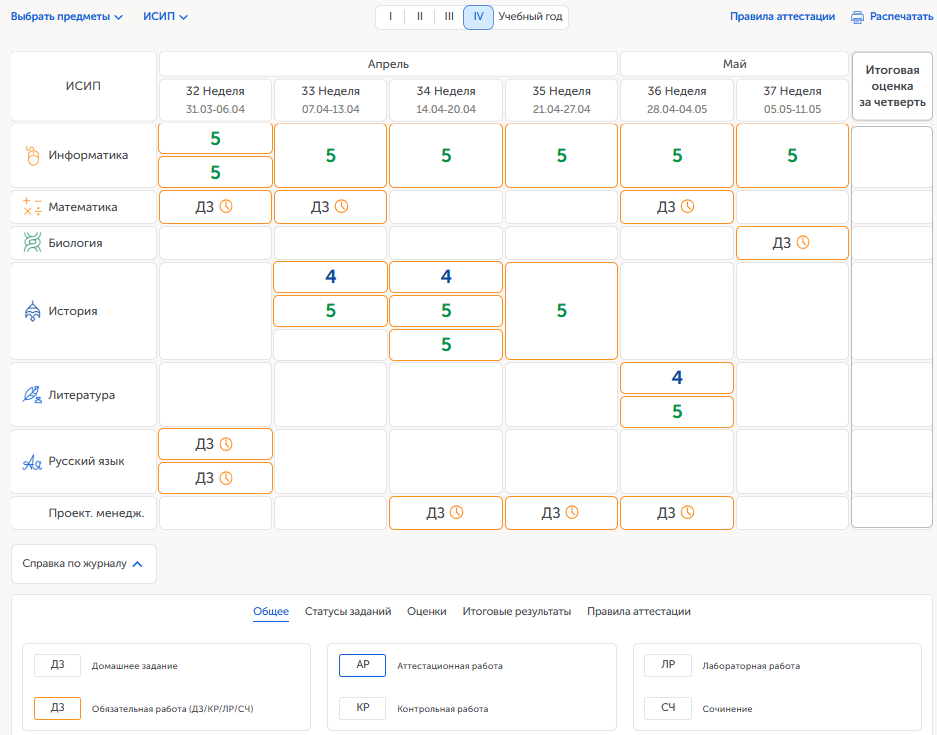937x735 pixels.
Task: Select the Учебный год period
Action: click(x=530, y=17)
